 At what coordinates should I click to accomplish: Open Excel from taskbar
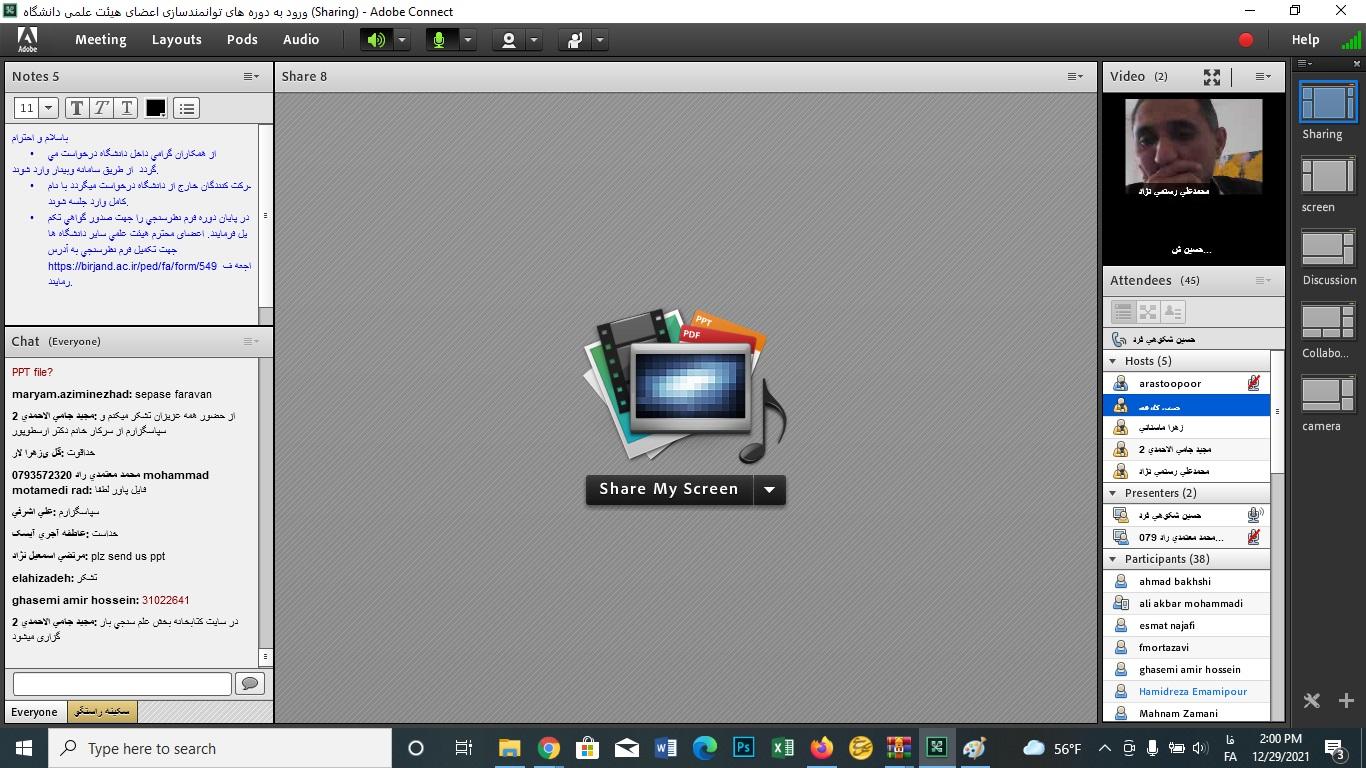(782, 748)
